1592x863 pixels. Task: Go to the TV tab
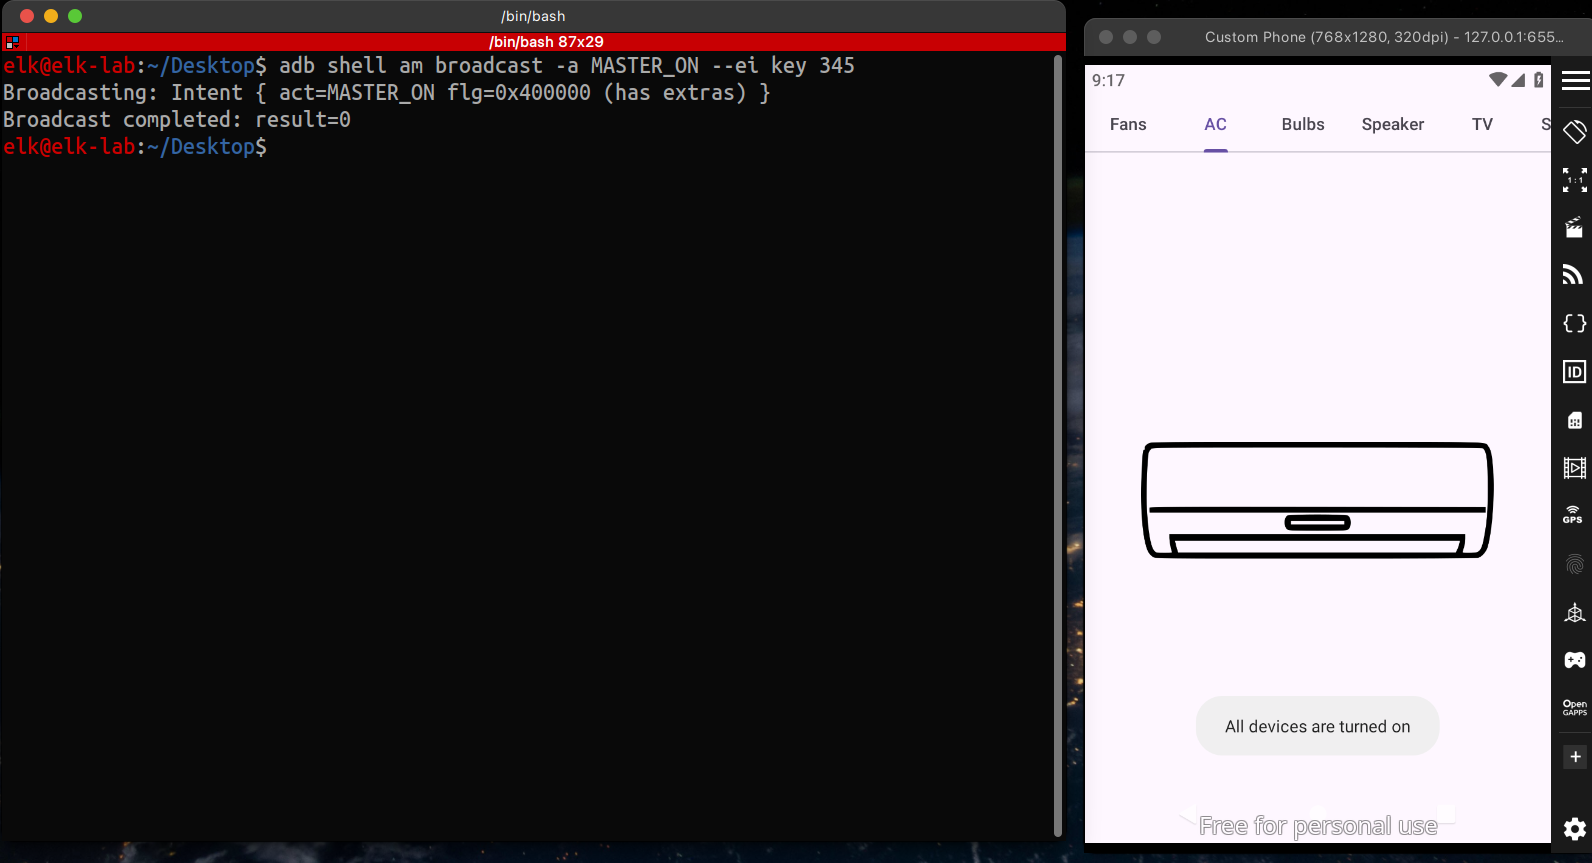[x=1482, y=124]
